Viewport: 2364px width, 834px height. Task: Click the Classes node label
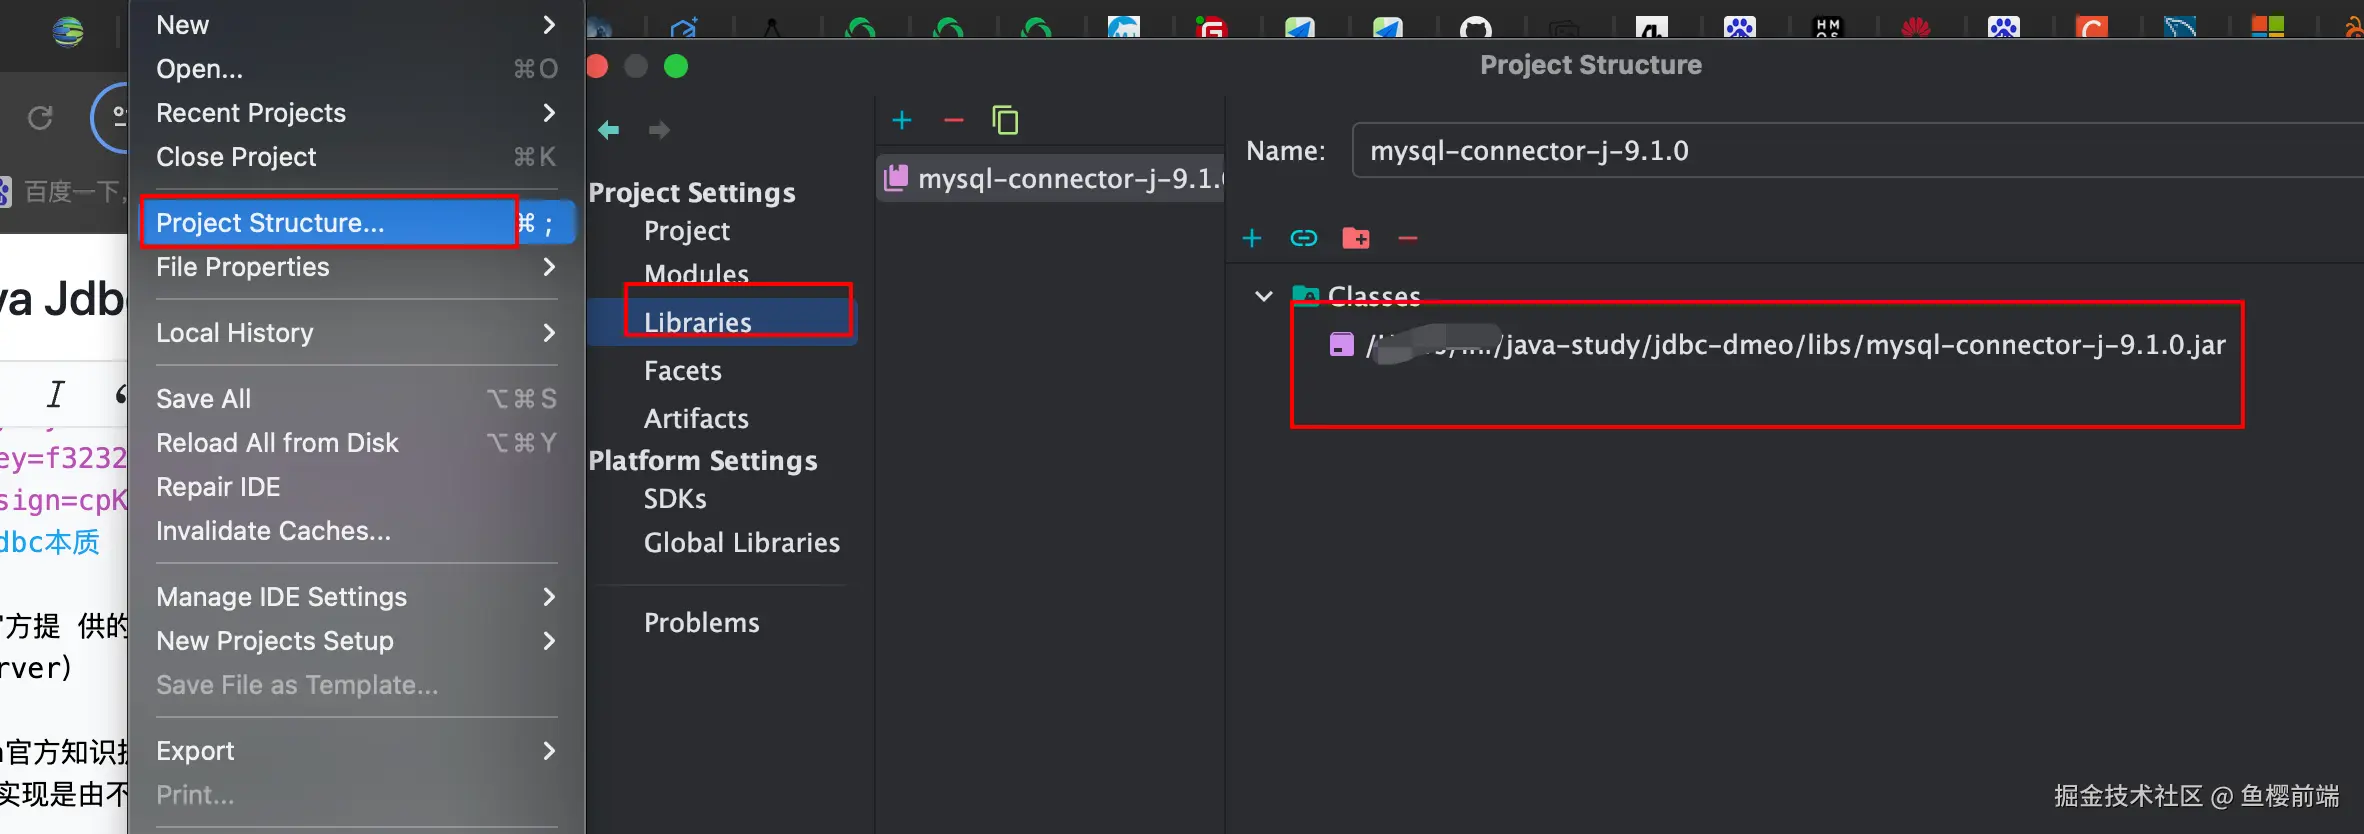click(1374, 296)
